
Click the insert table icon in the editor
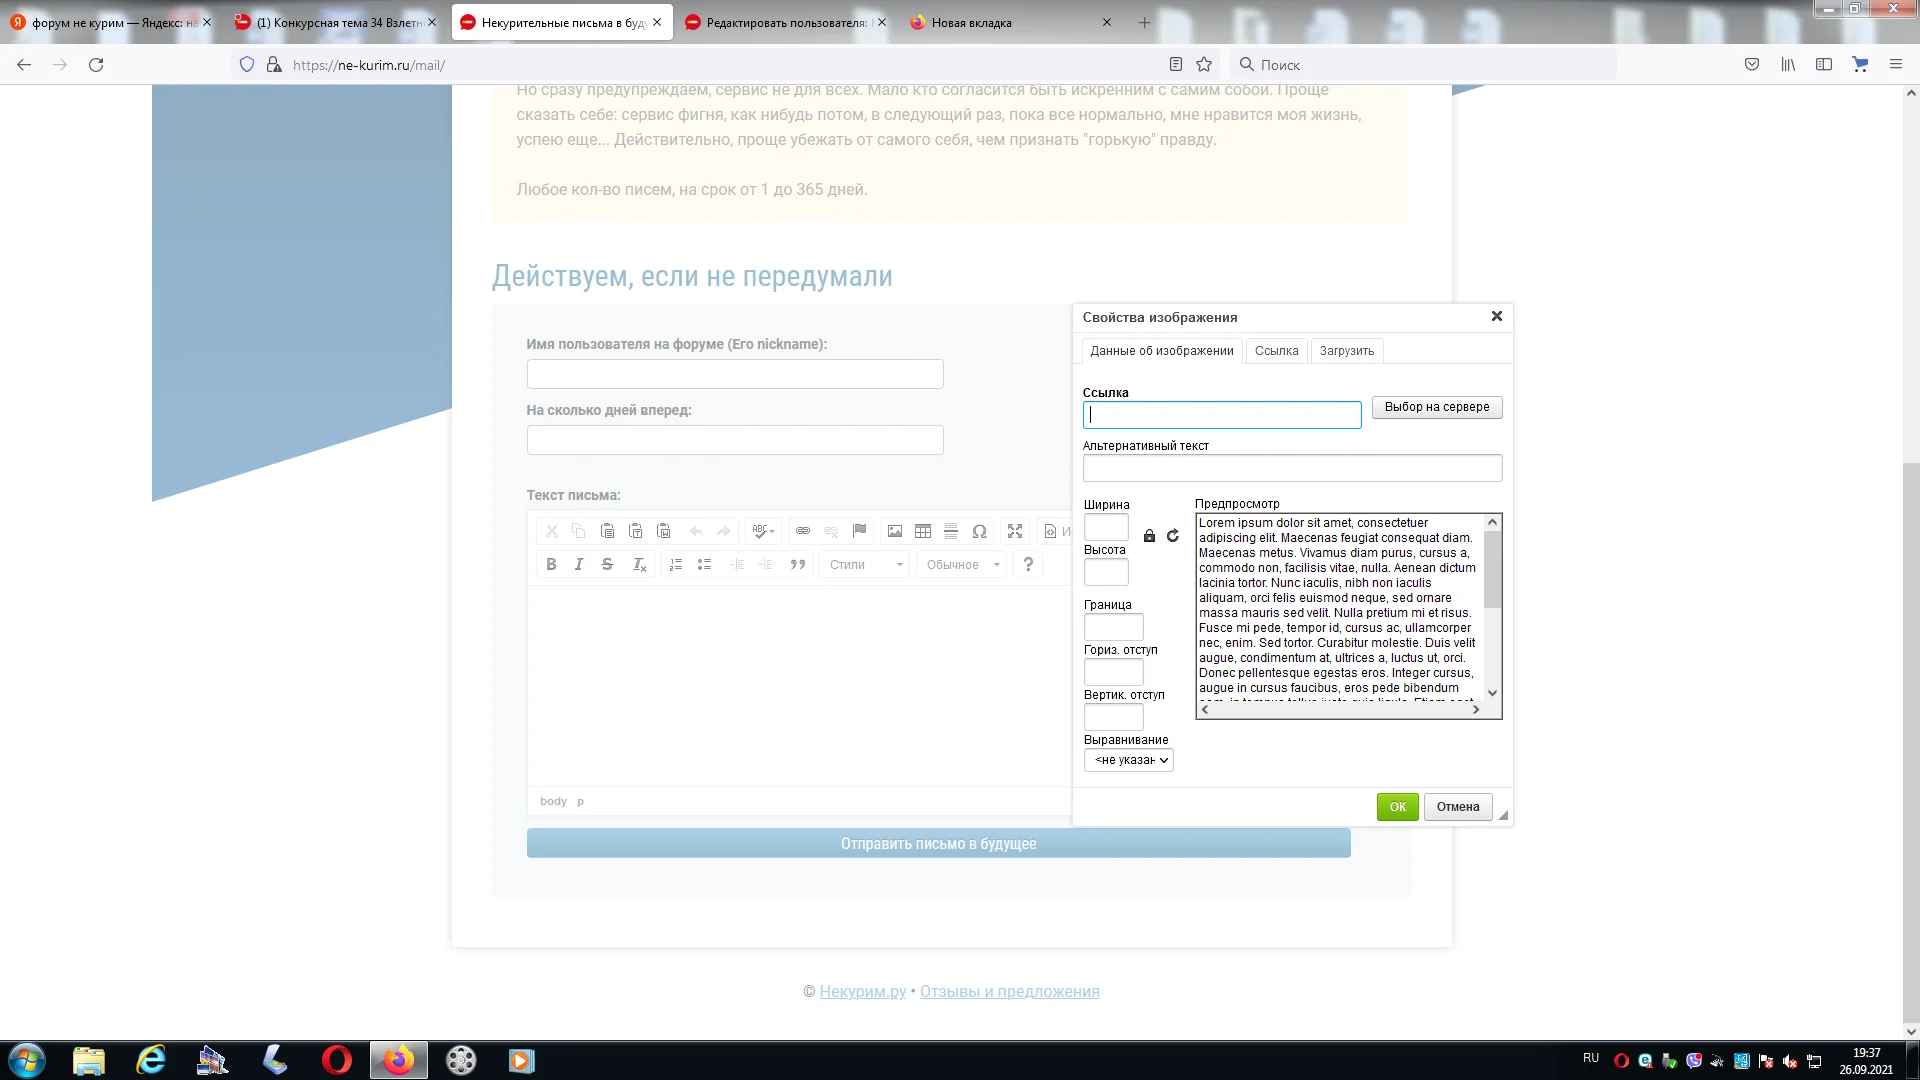[x=923, y=531]
